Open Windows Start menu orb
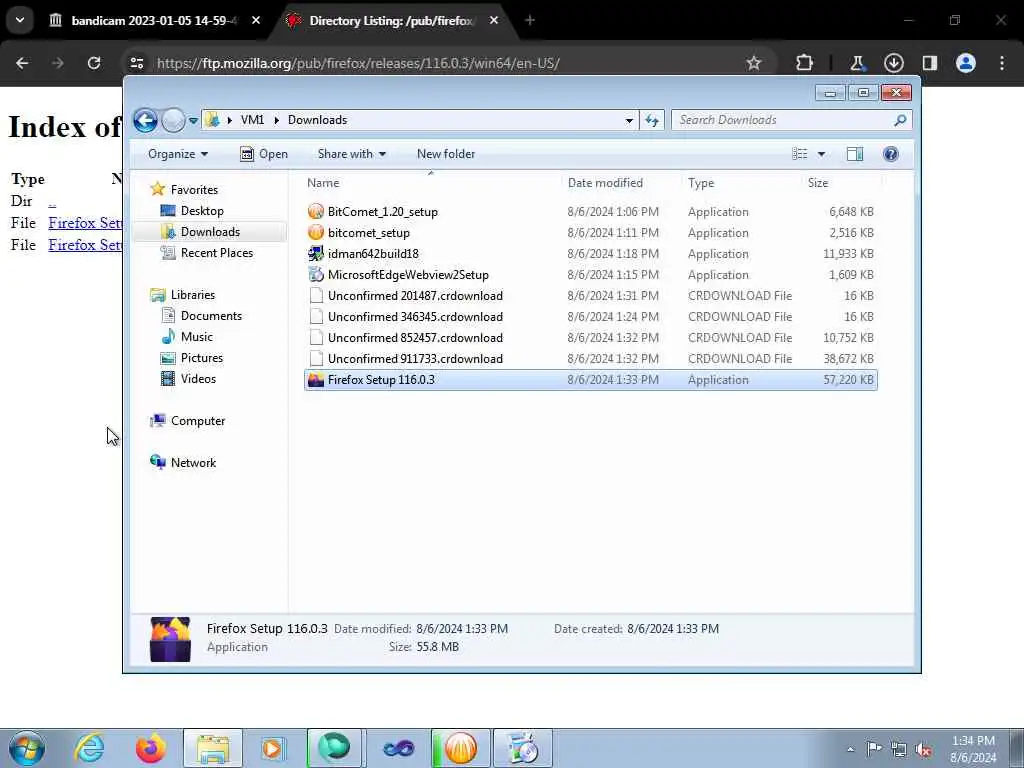The image size is (1024, 768). coord(27,748)
